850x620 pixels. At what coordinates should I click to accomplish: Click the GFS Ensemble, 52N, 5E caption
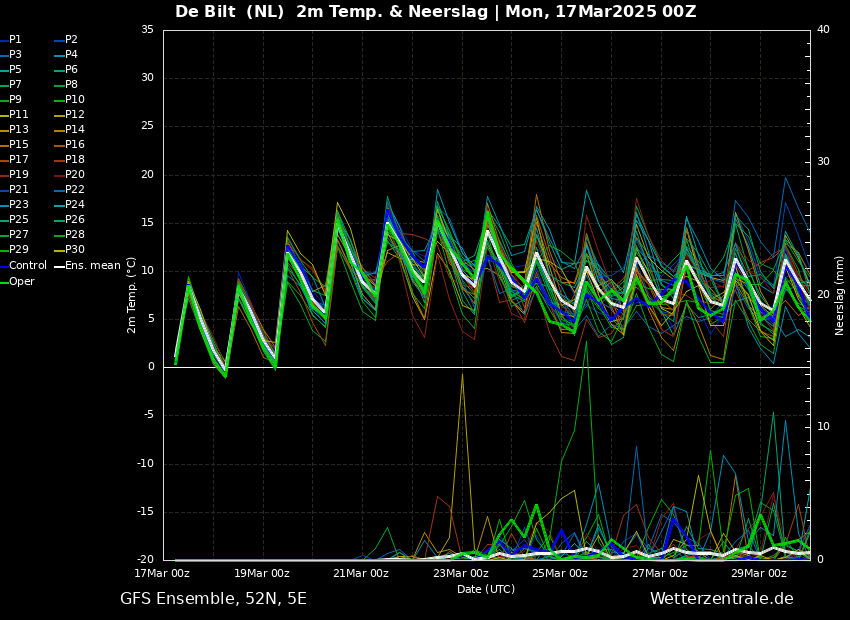coord(213,599)
